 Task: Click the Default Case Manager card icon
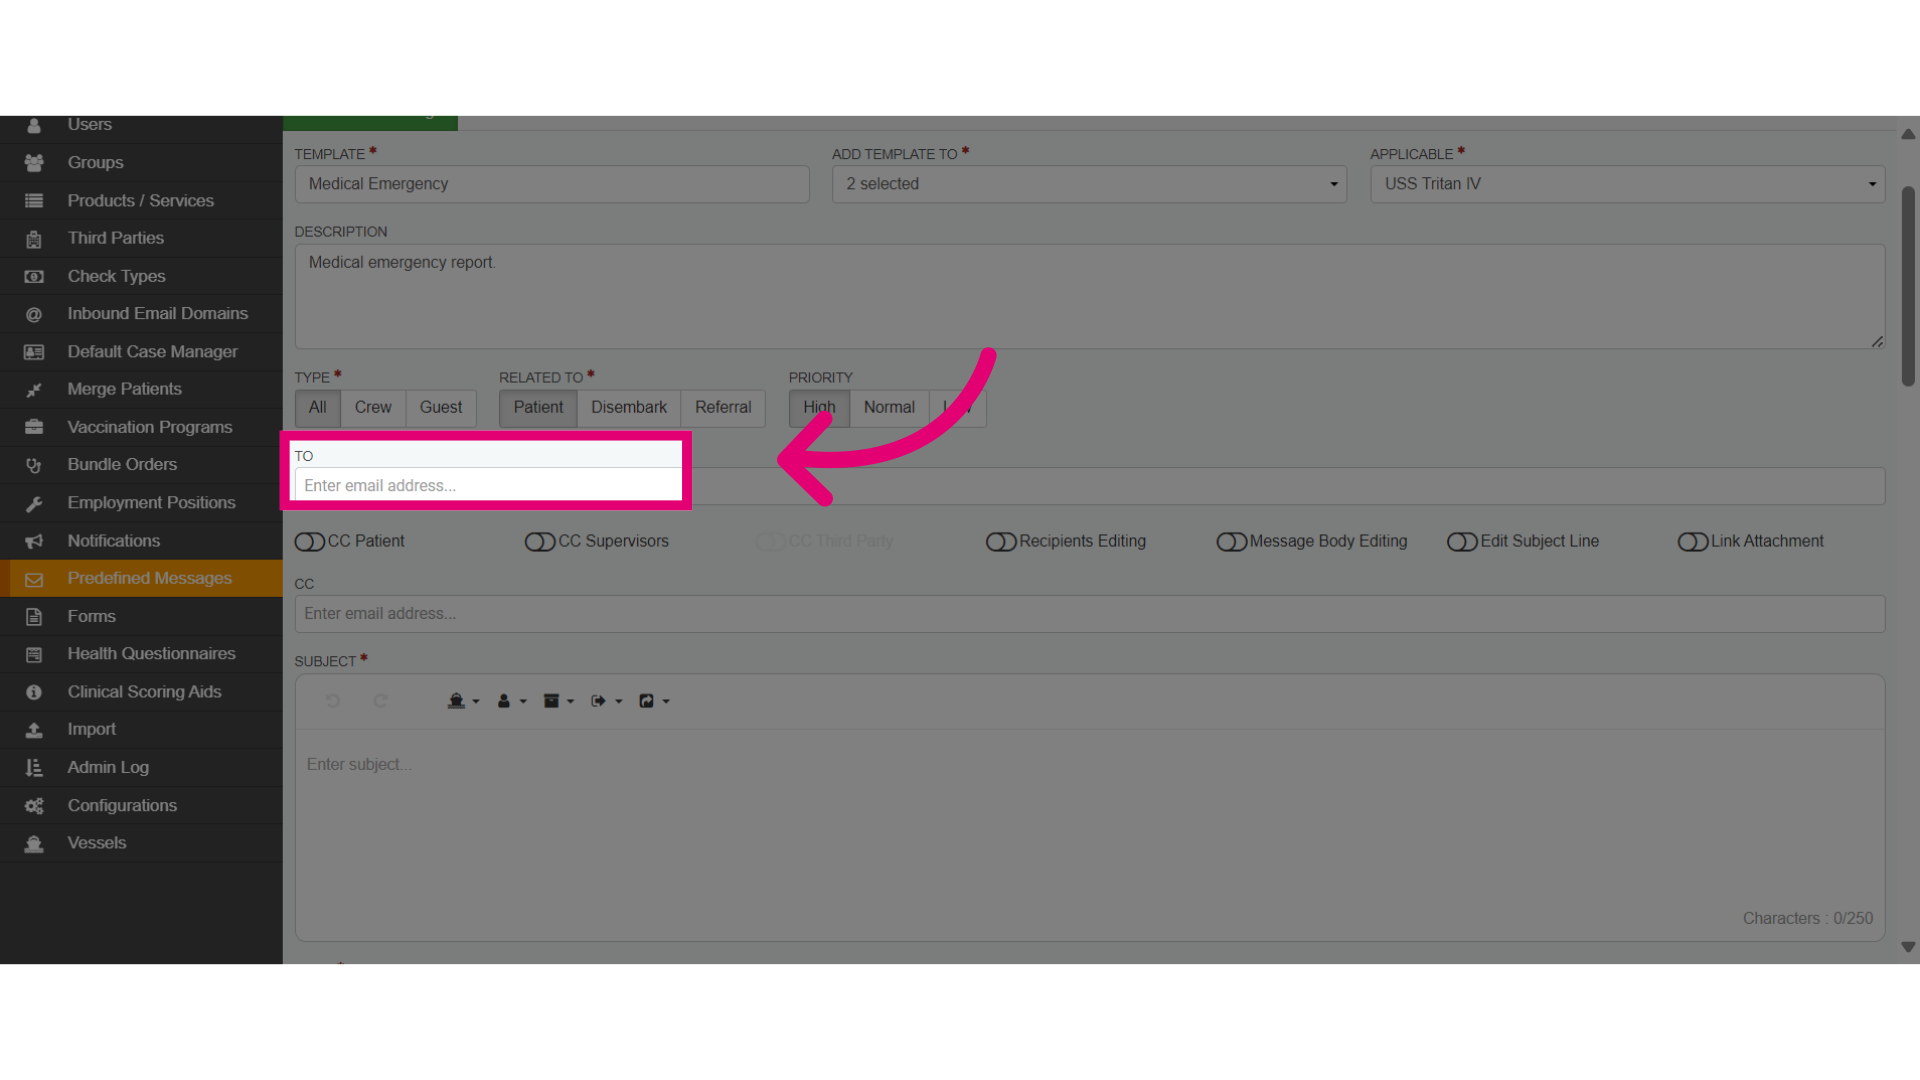click(x=34, y=352)
